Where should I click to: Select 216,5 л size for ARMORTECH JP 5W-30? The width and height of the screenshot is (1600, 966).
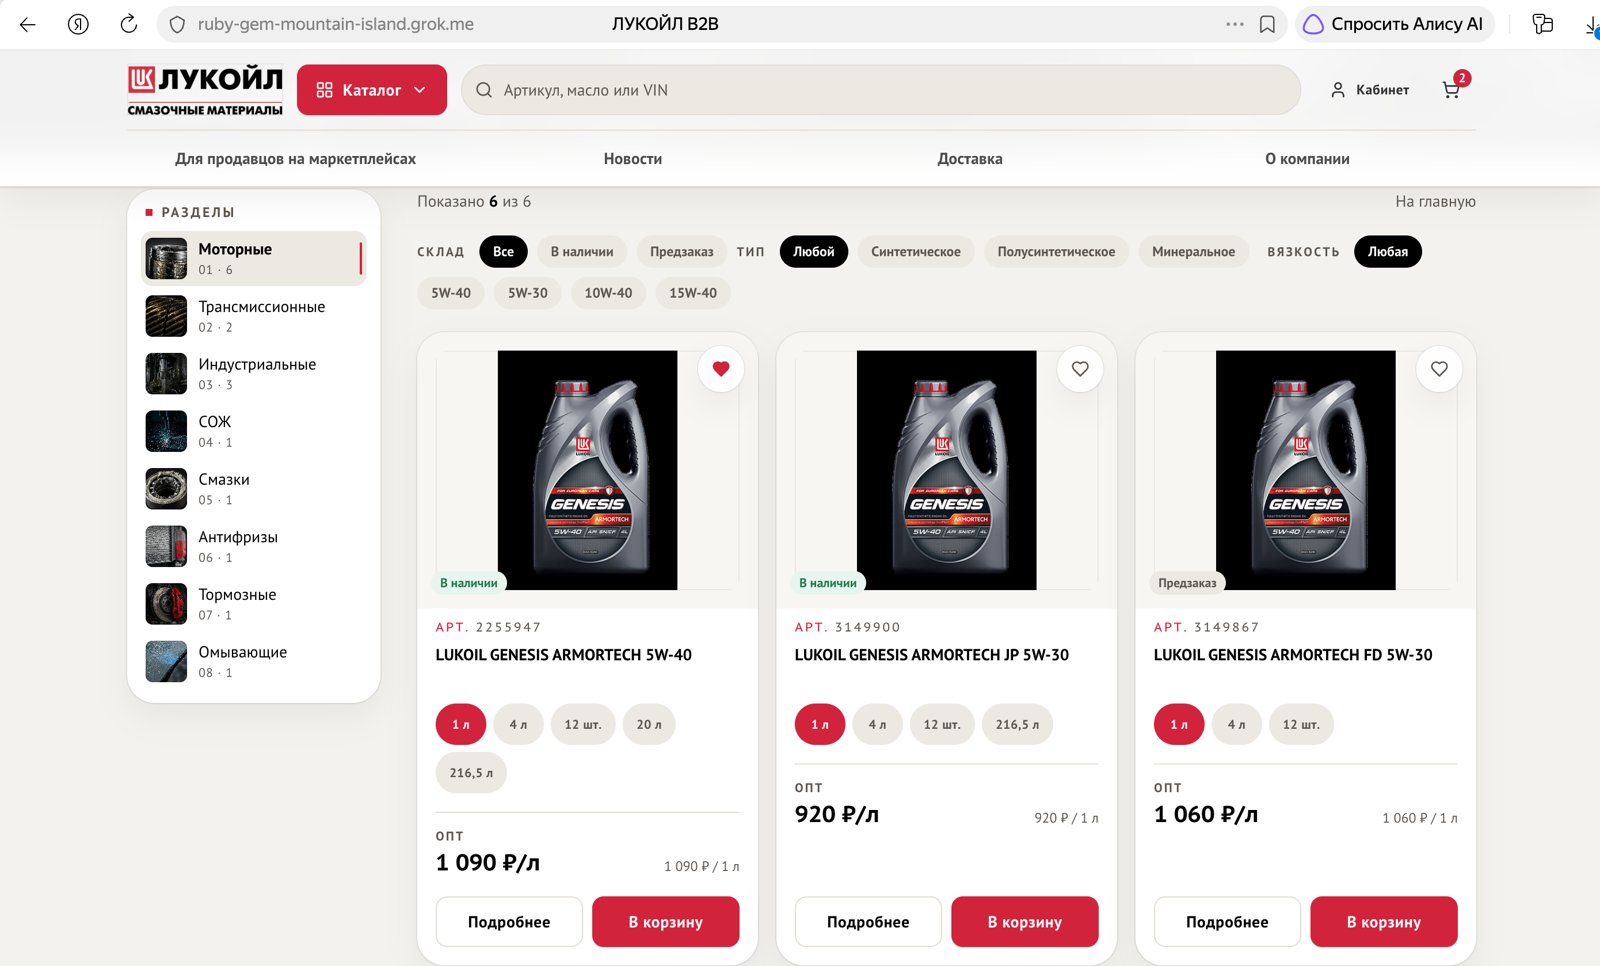coord(1017,725)
